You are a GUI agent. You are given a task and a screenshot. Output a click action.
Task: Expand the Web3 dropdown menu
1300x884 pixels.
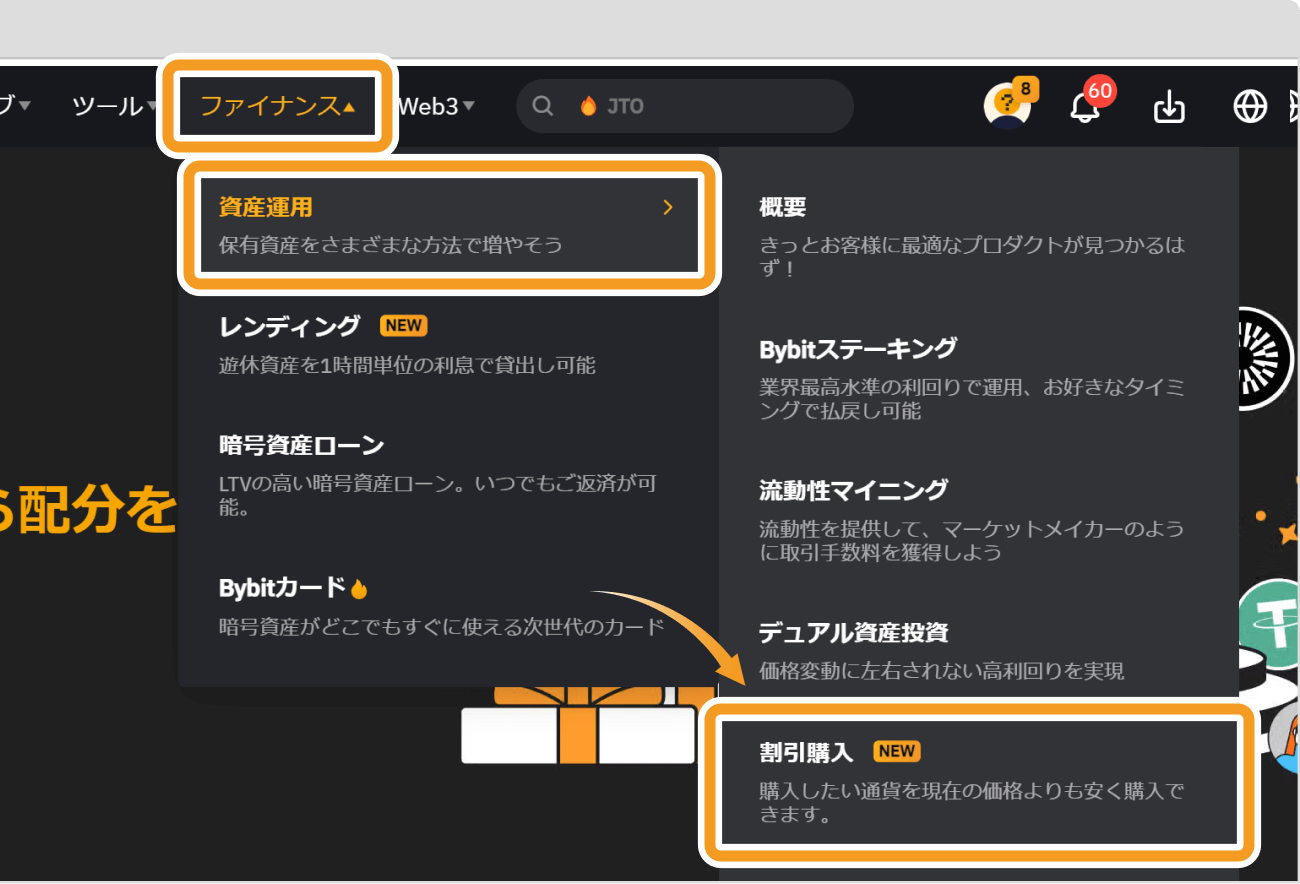[436, 106]
